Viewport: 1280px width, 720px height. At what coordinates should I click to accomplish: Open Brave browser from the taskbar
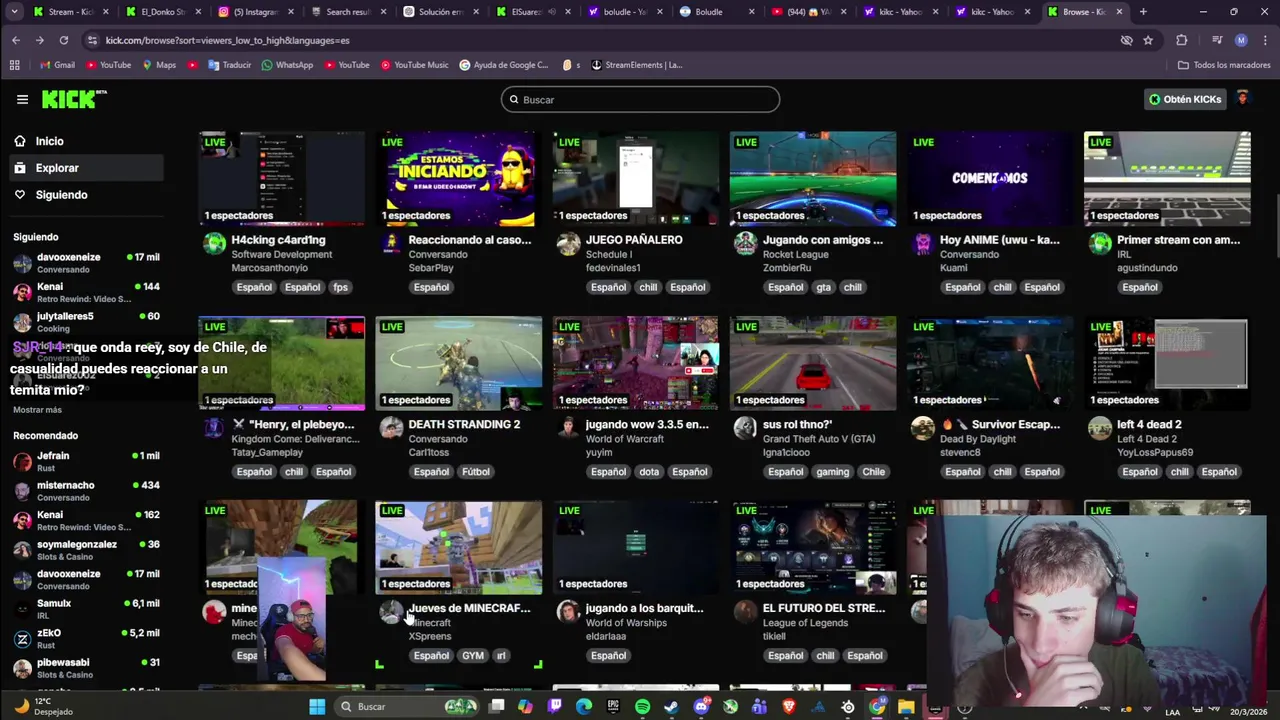[789, 707]
